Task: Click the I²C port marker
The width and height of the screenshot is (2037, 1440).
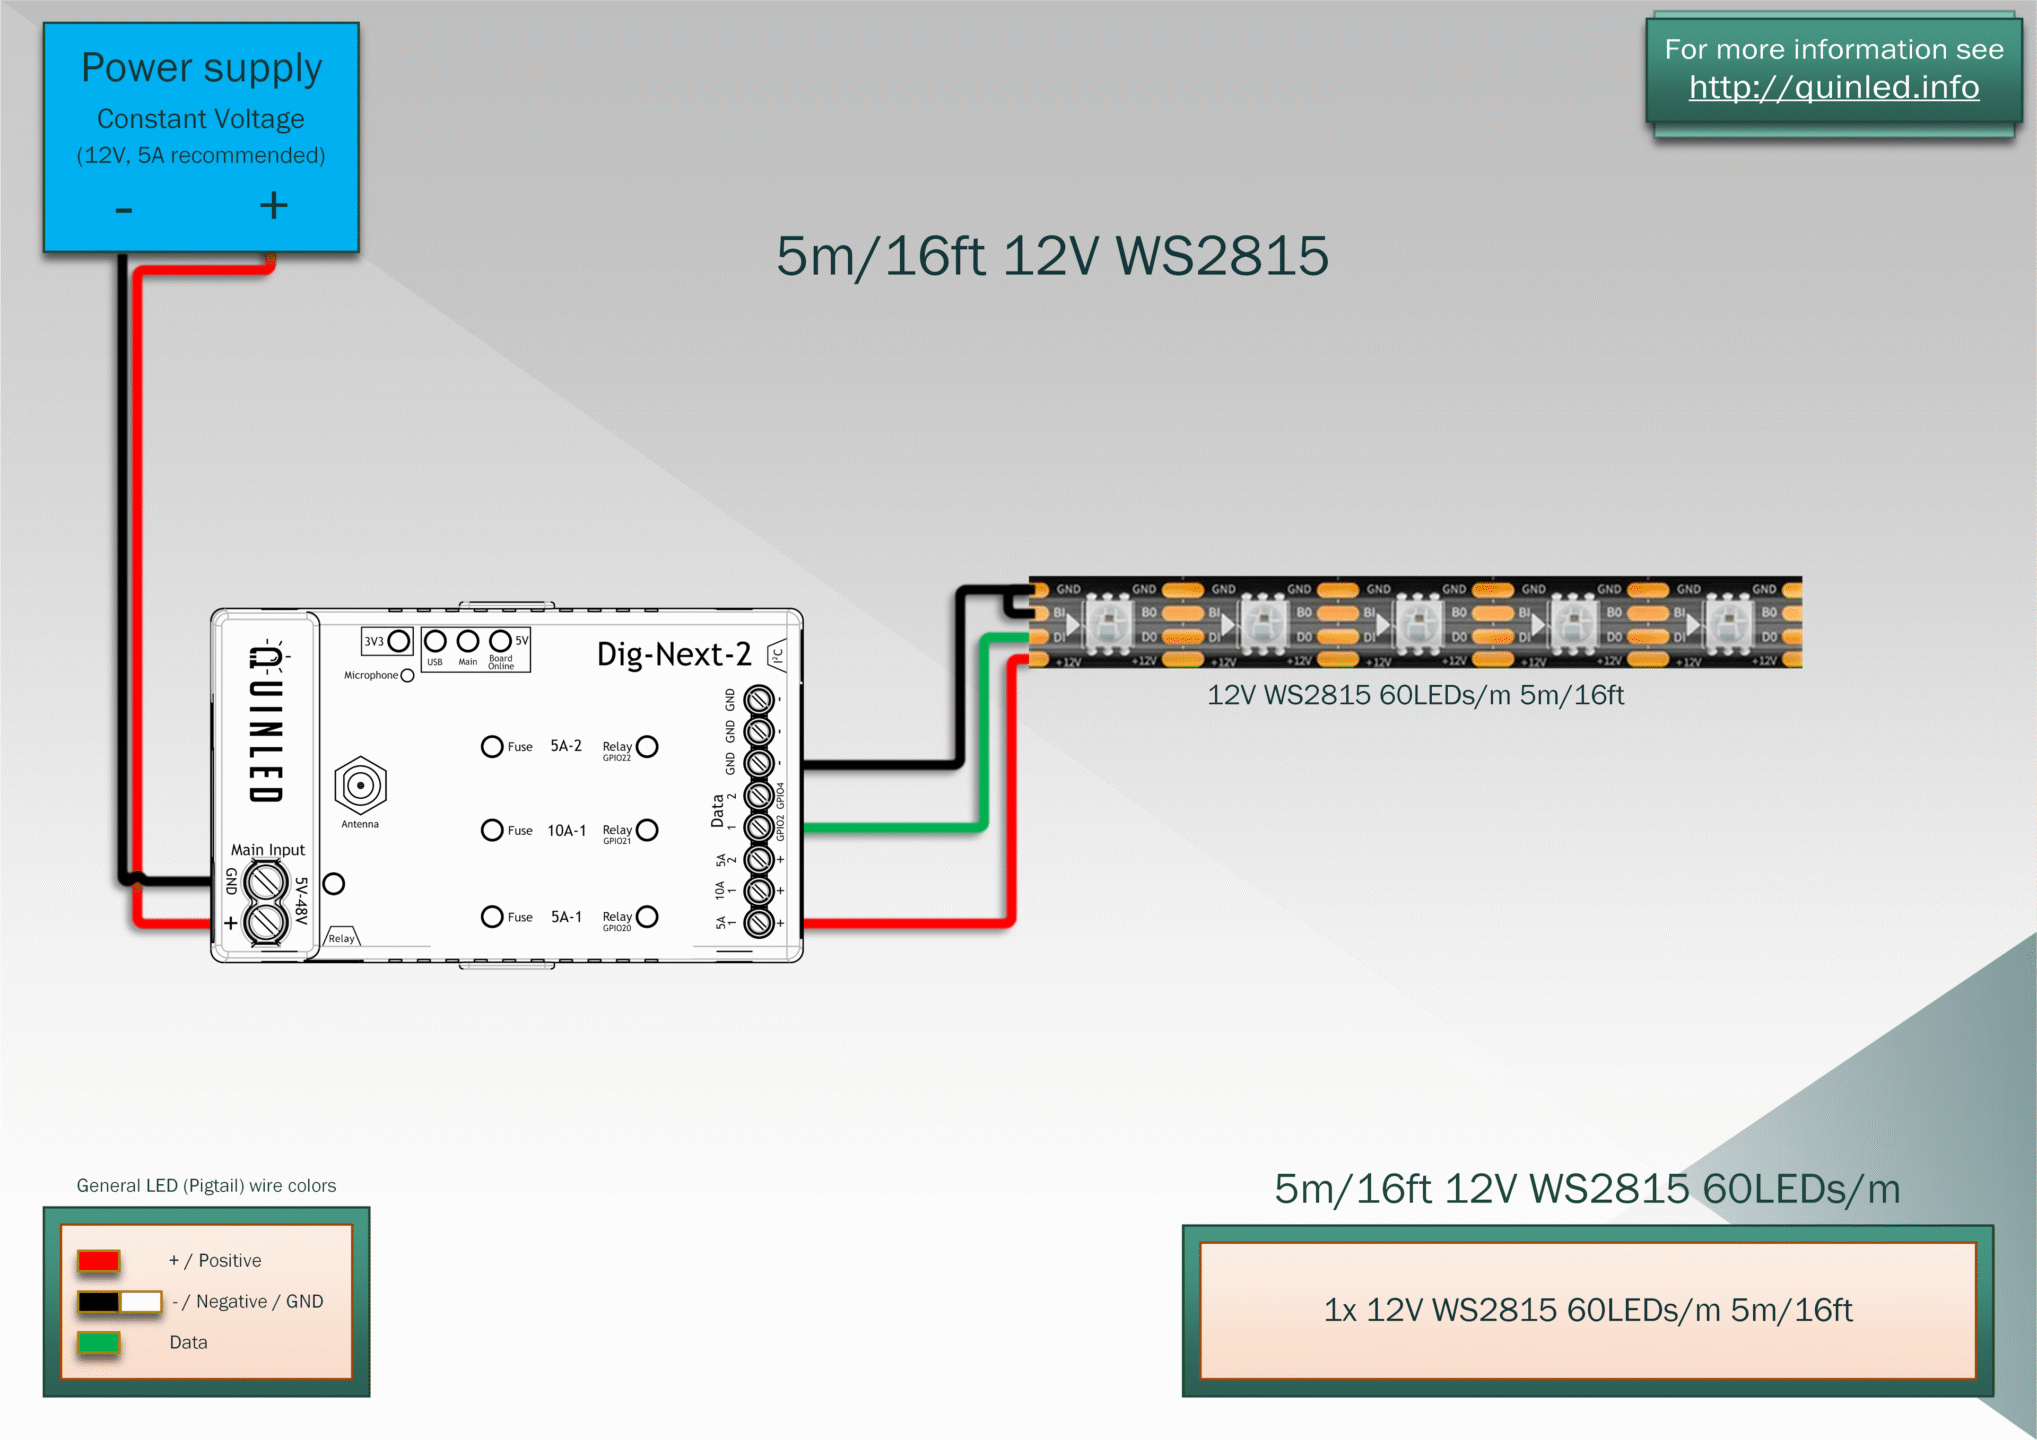Action: [x=776, y=656]
